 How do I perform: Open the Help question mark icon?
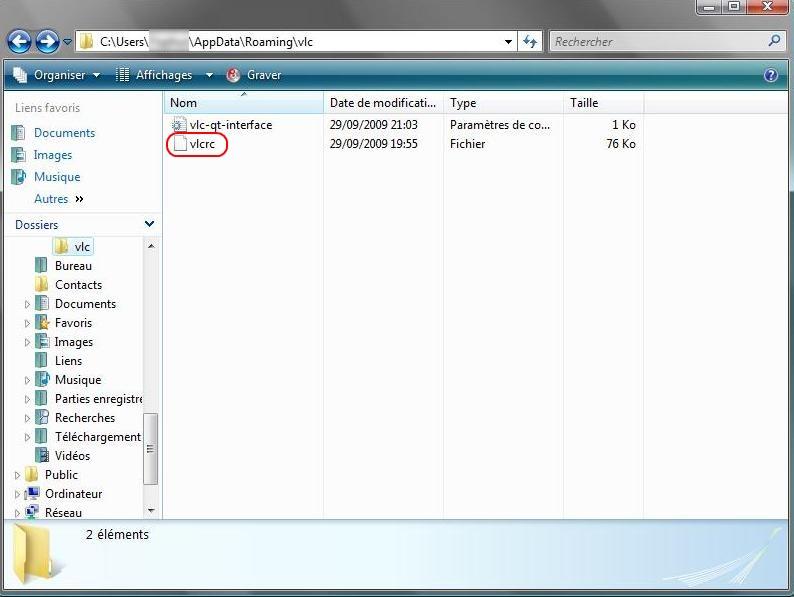(x=771, y=75)
